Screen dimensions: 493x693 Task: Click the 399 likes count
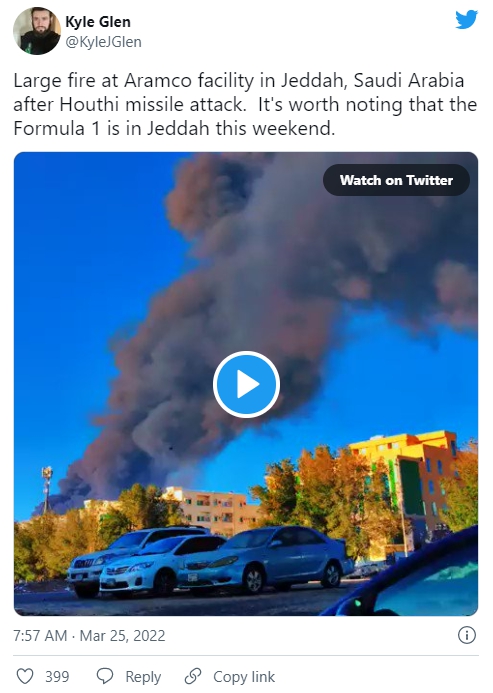[57, 677]
